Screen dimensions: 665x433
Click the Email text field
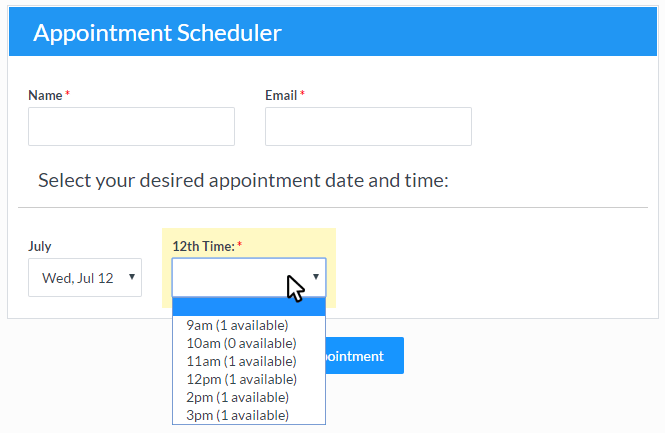[x=368, y=126]
